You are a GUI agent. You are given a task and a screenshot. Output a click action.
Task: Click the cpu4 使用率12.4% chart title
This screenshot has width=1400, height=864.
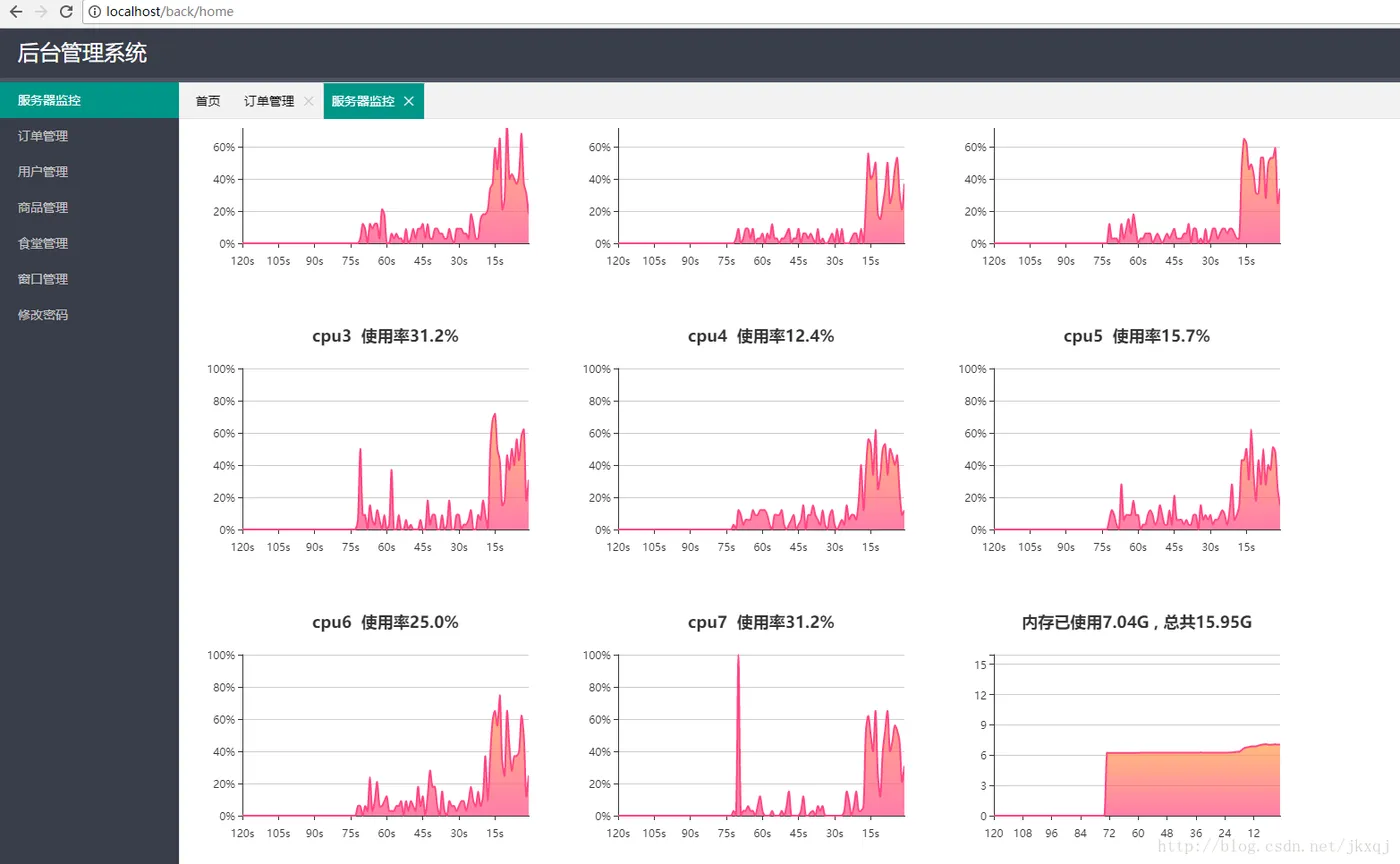pos(761,337)
